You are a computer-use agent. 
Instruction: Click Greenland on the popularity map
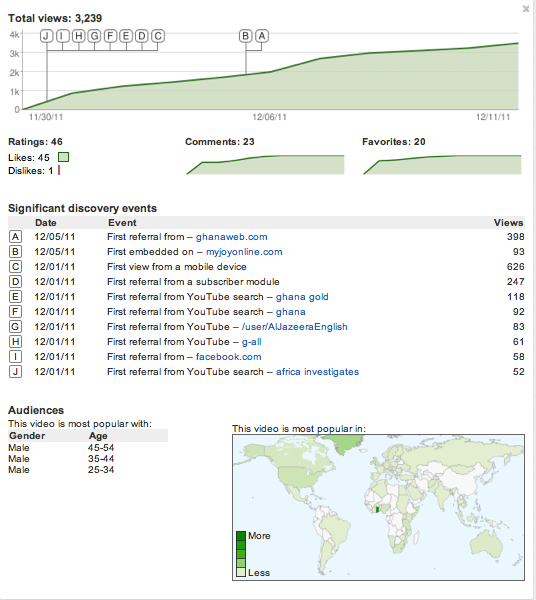click(342, 445)
